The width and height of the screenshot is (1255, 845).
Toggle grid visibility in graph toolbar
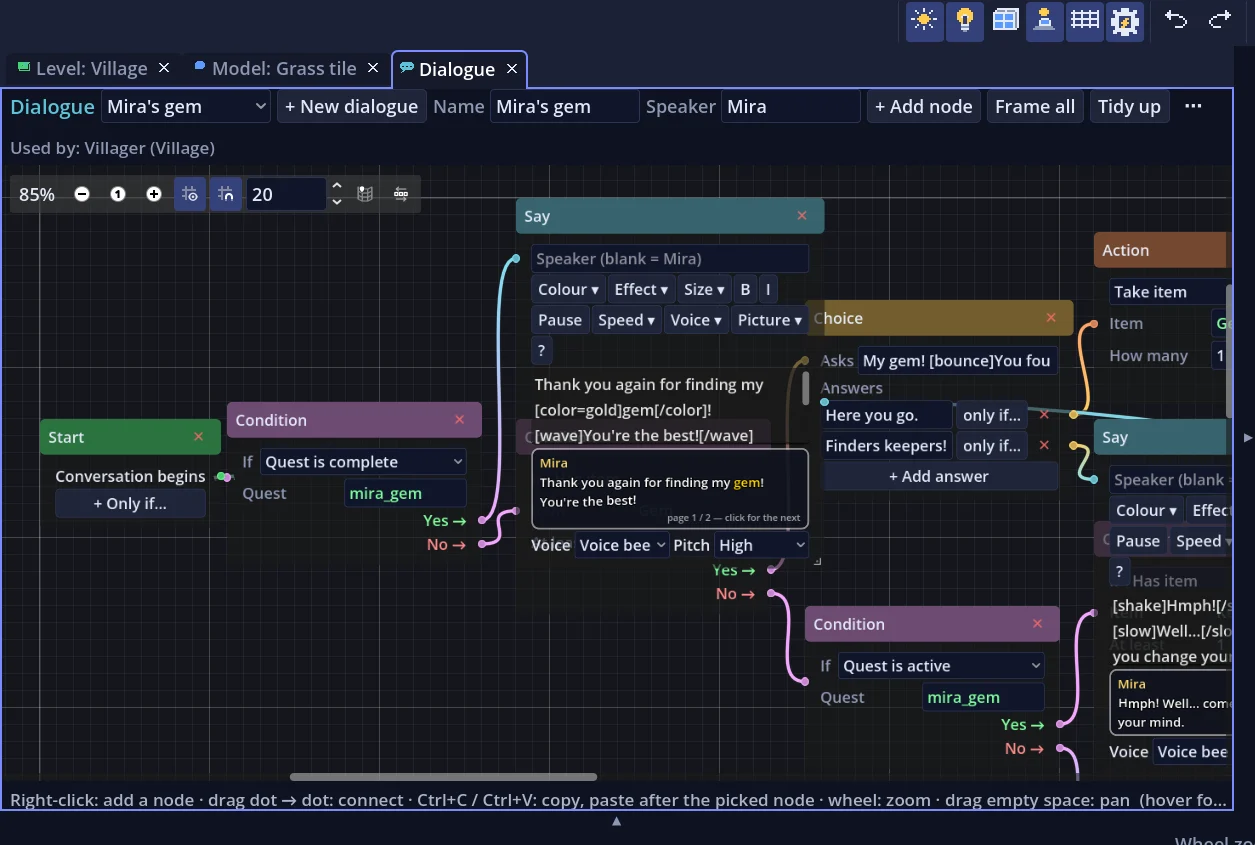[190, 194]
